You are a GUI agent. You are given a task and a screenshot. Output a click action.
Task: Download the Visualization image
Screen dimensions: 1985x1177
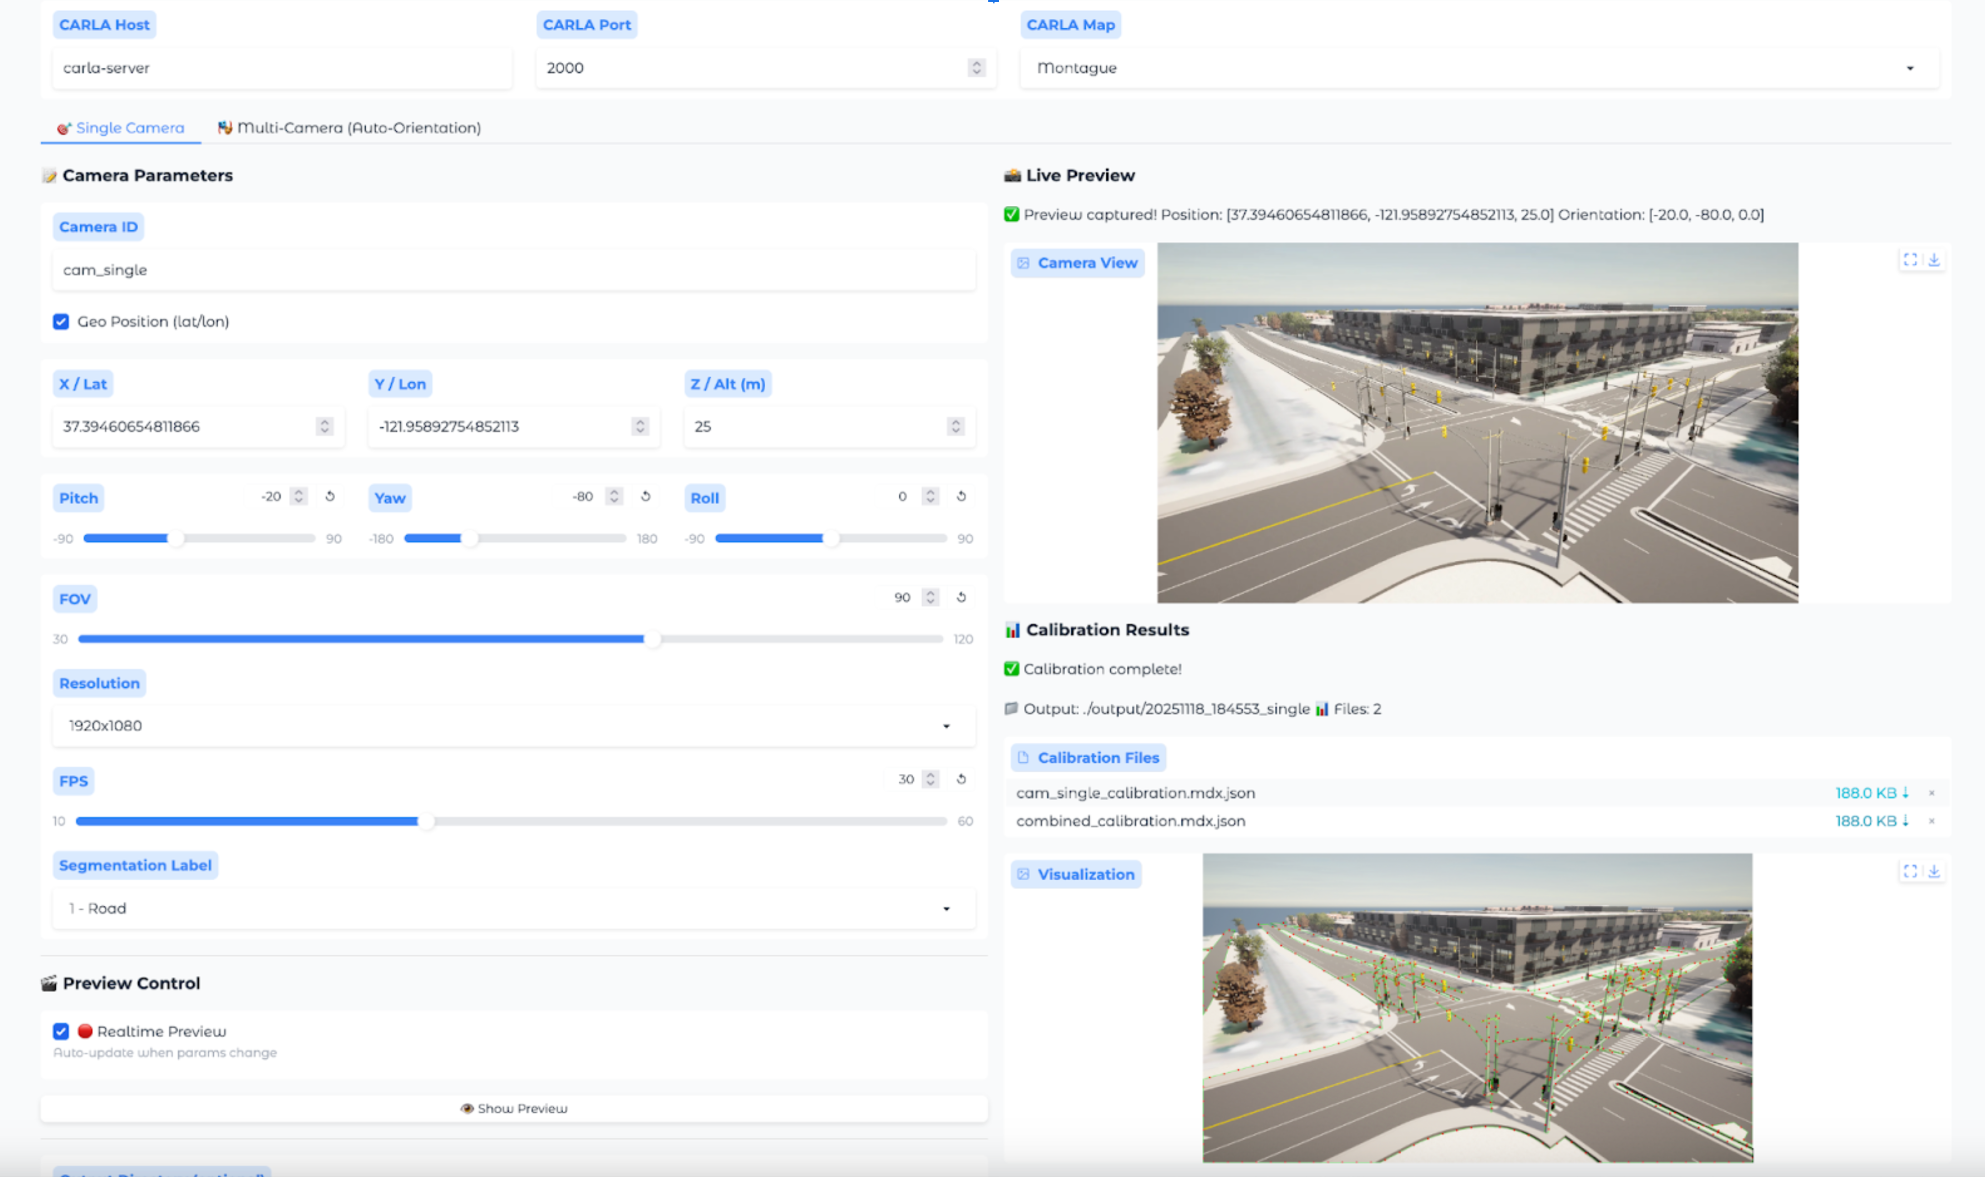click(1934, 872)
